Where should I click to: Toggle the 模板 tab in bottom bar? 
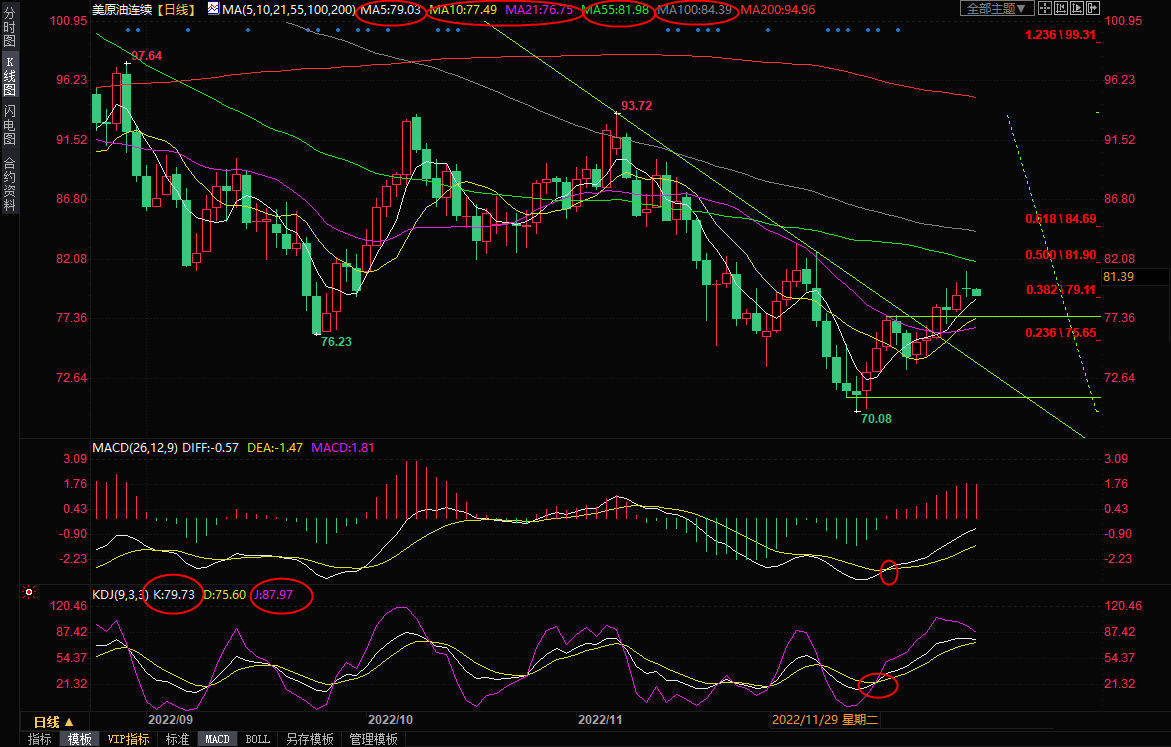tap(79, 739)
